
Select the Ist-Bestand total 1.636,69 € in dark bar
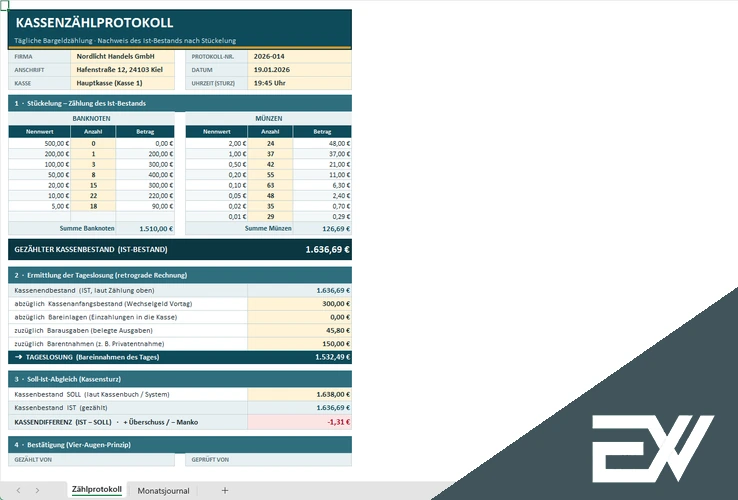tap(327, 250)
